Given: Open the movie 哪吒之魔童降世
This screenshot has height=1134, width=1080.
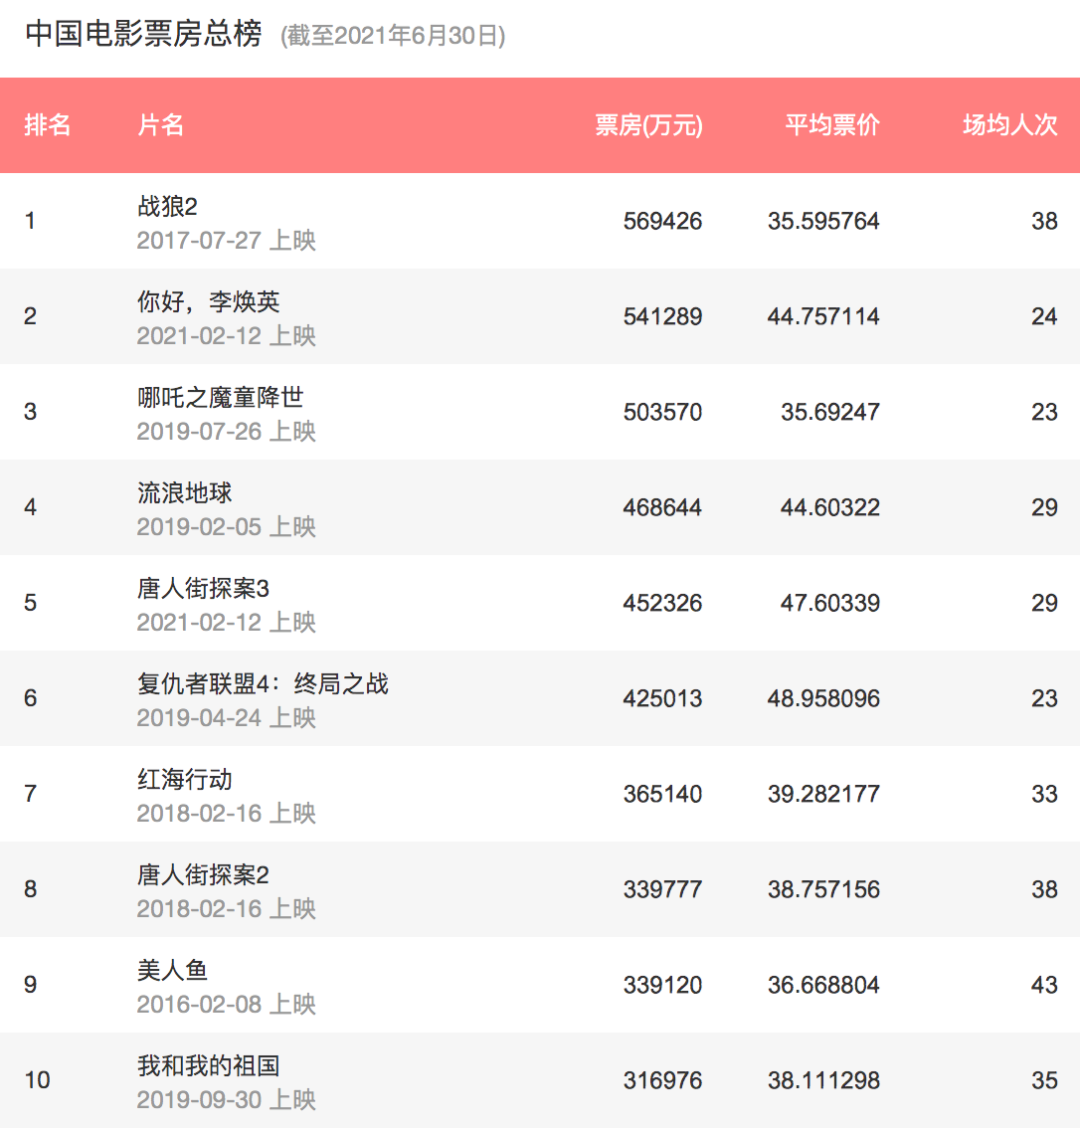Looking at the screenshot, I should pyautogui.click(x=221, y=397).
